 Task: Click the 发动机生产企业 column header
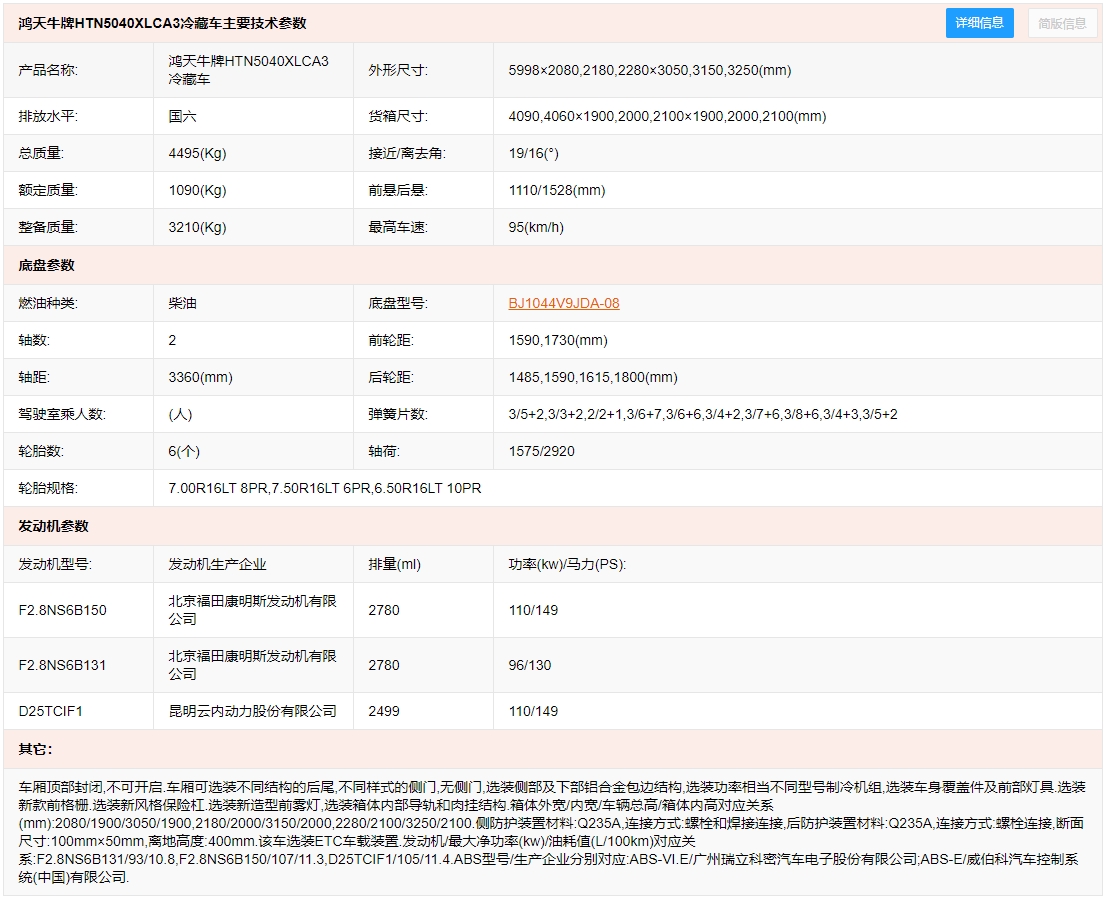click(x=217, y=564)
